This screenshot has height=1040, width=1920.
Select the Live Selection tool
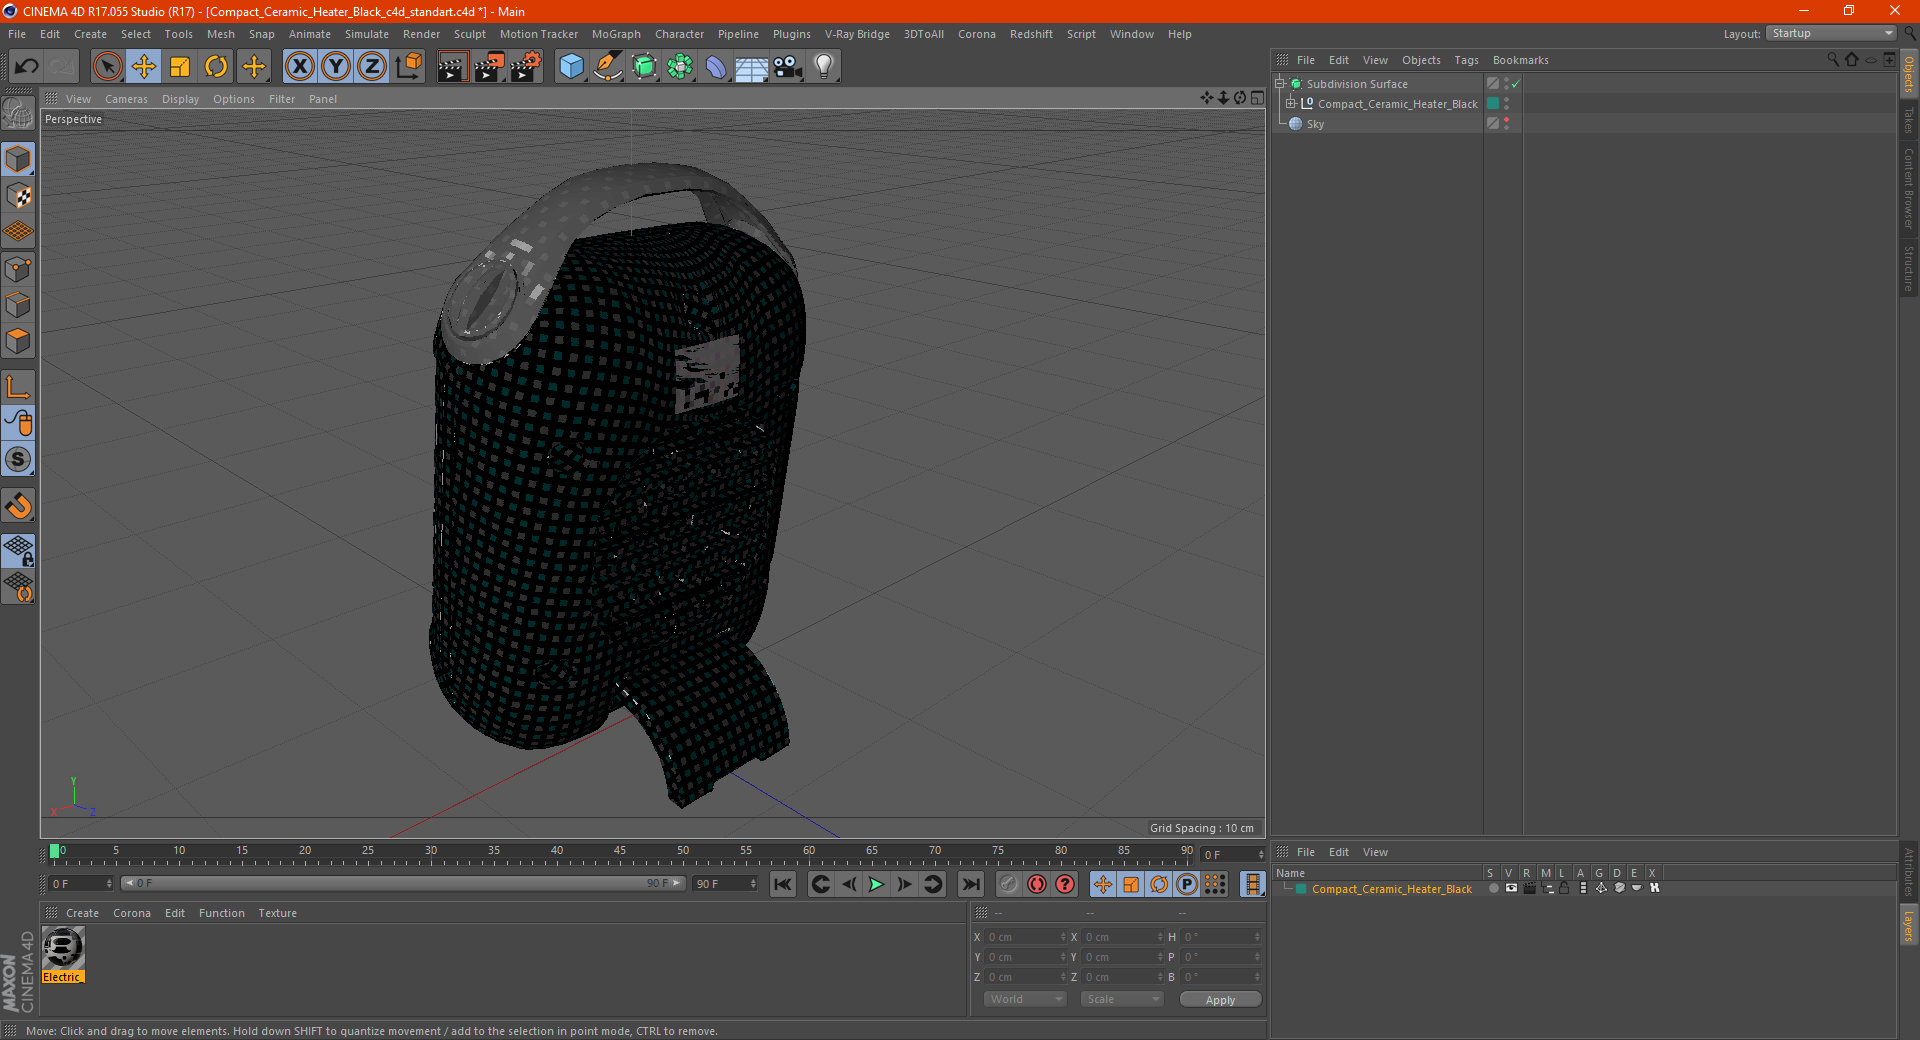(107, 67)
